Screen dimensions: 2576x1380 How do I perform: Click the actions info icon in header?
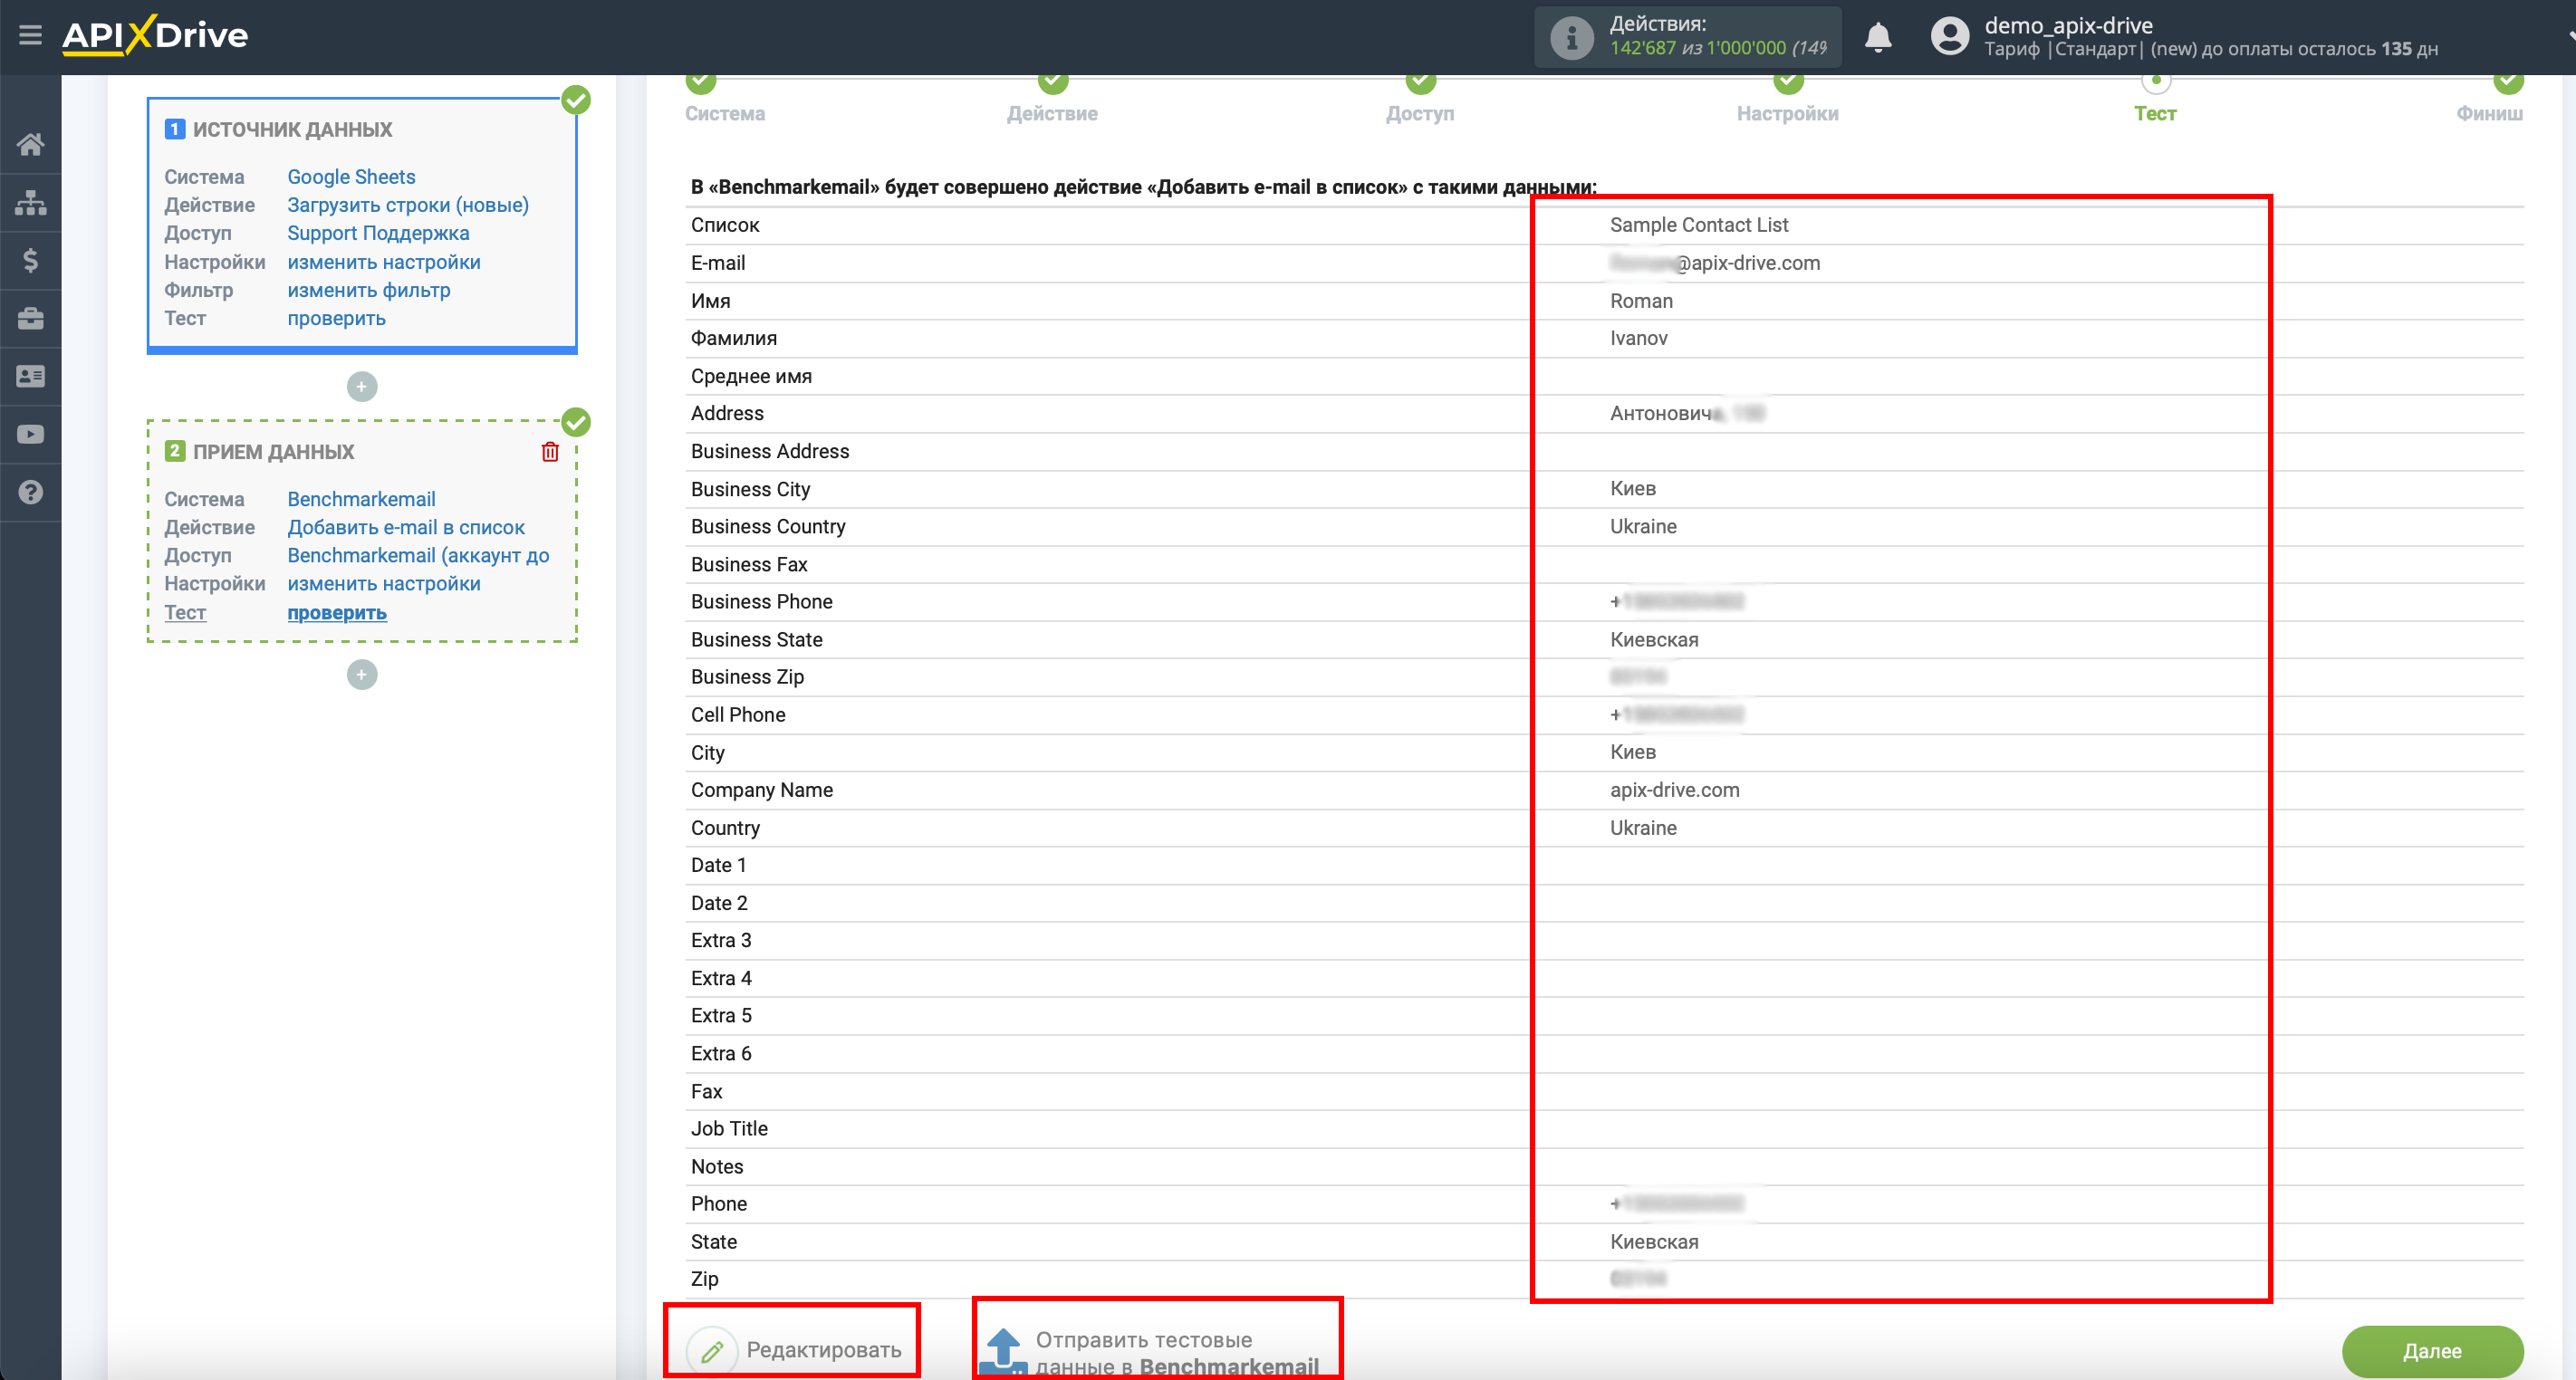(1571, 38)
